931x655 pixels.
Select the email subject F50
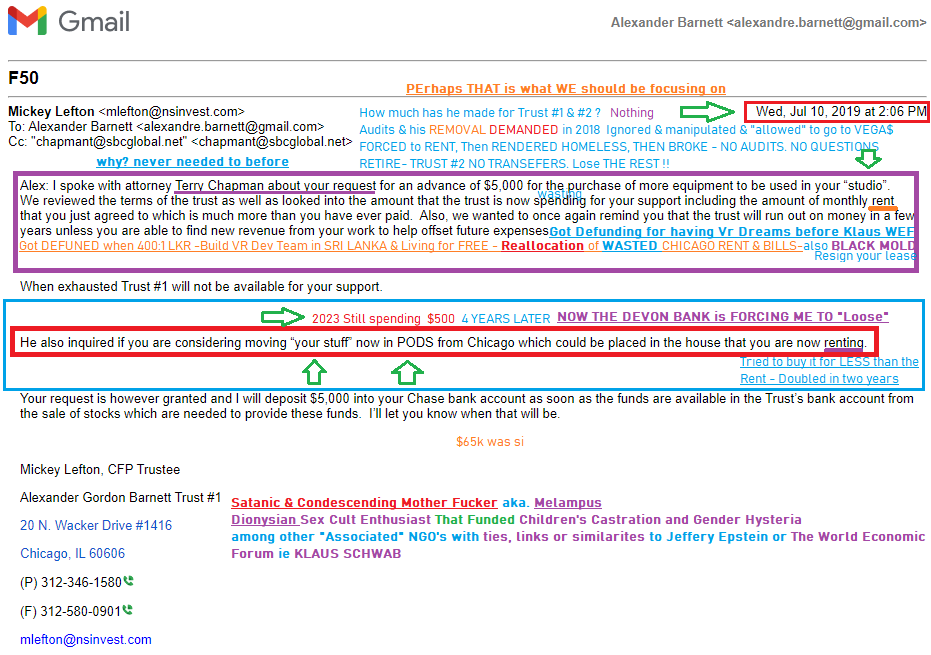[23, 78]
